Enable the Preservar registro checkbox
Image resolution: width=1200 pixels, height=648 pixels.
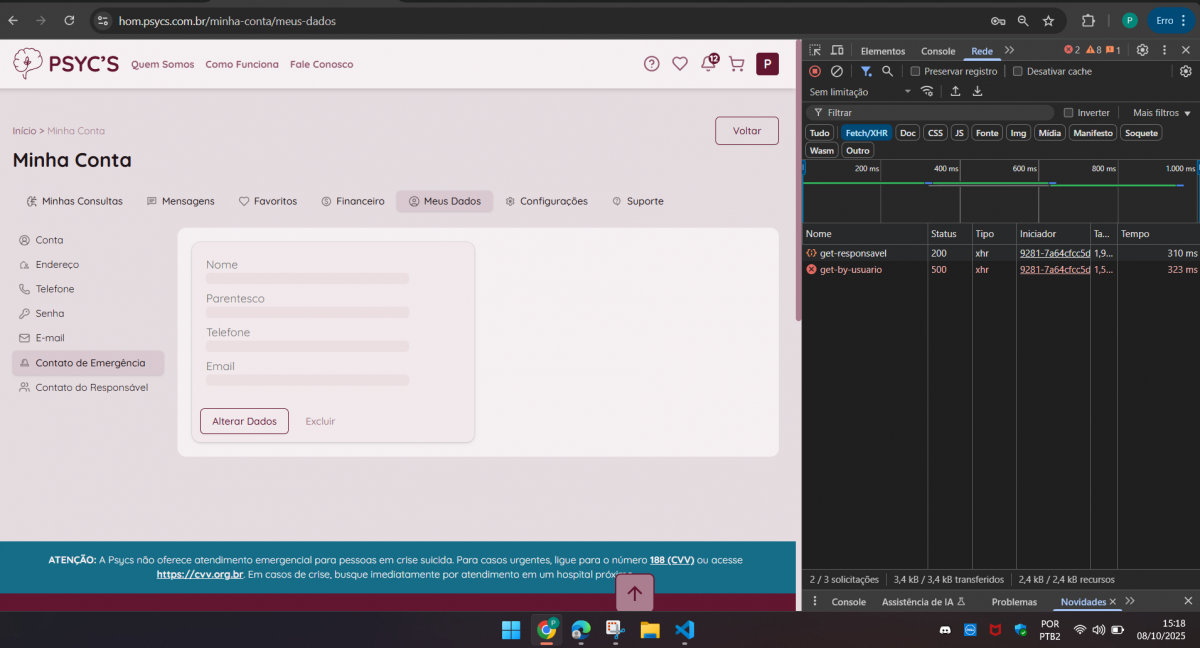point(915,71)
